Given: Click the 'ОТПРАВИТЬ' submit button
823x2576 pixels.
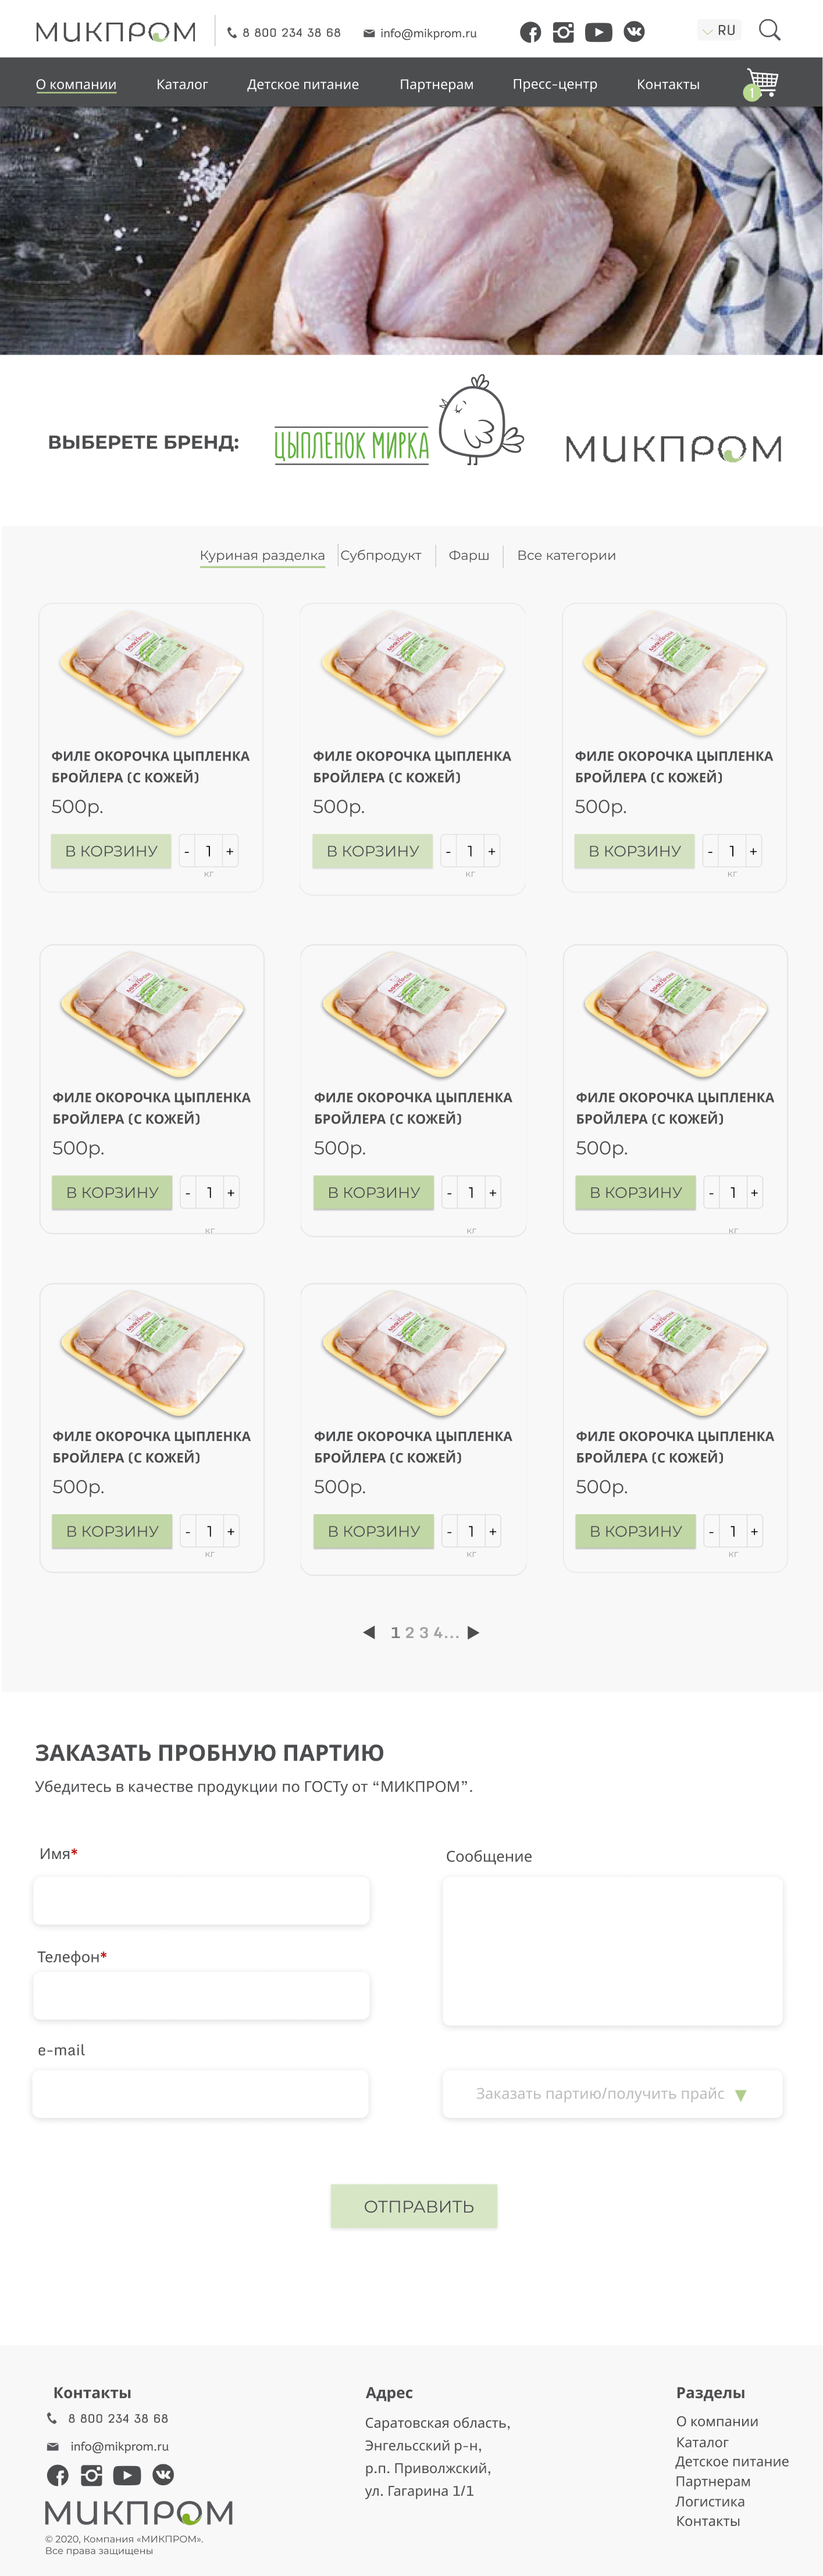Looking at the screenshot, I should tap(414, 2206).
